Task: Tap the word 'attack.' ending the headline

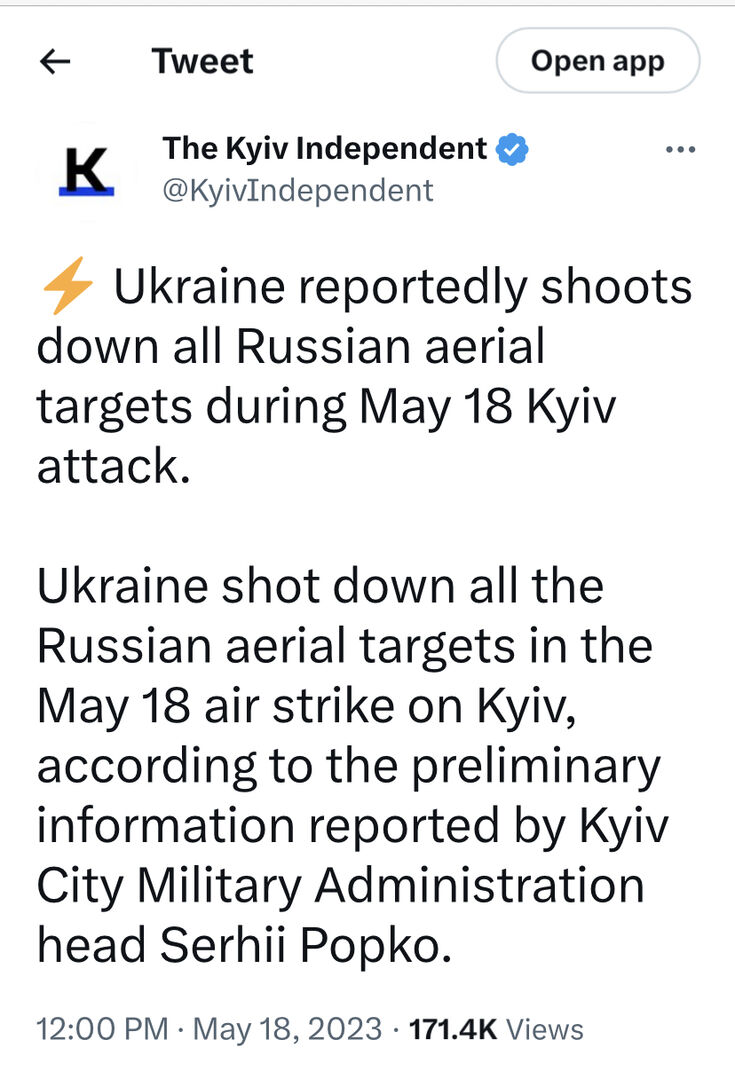Action: tap(114, 466)
